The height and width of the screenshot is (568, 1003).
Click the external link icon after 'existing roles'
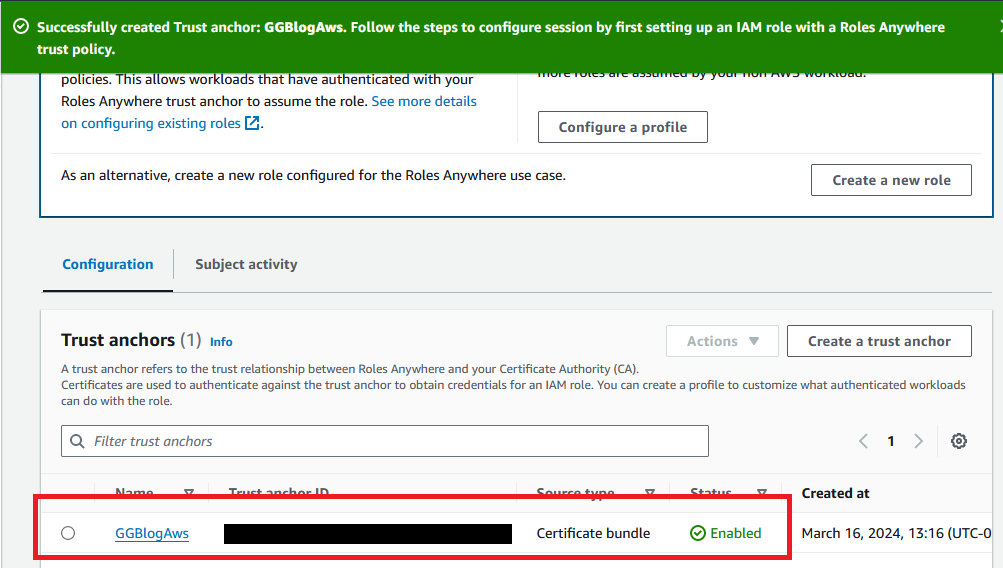pos(253,123)
